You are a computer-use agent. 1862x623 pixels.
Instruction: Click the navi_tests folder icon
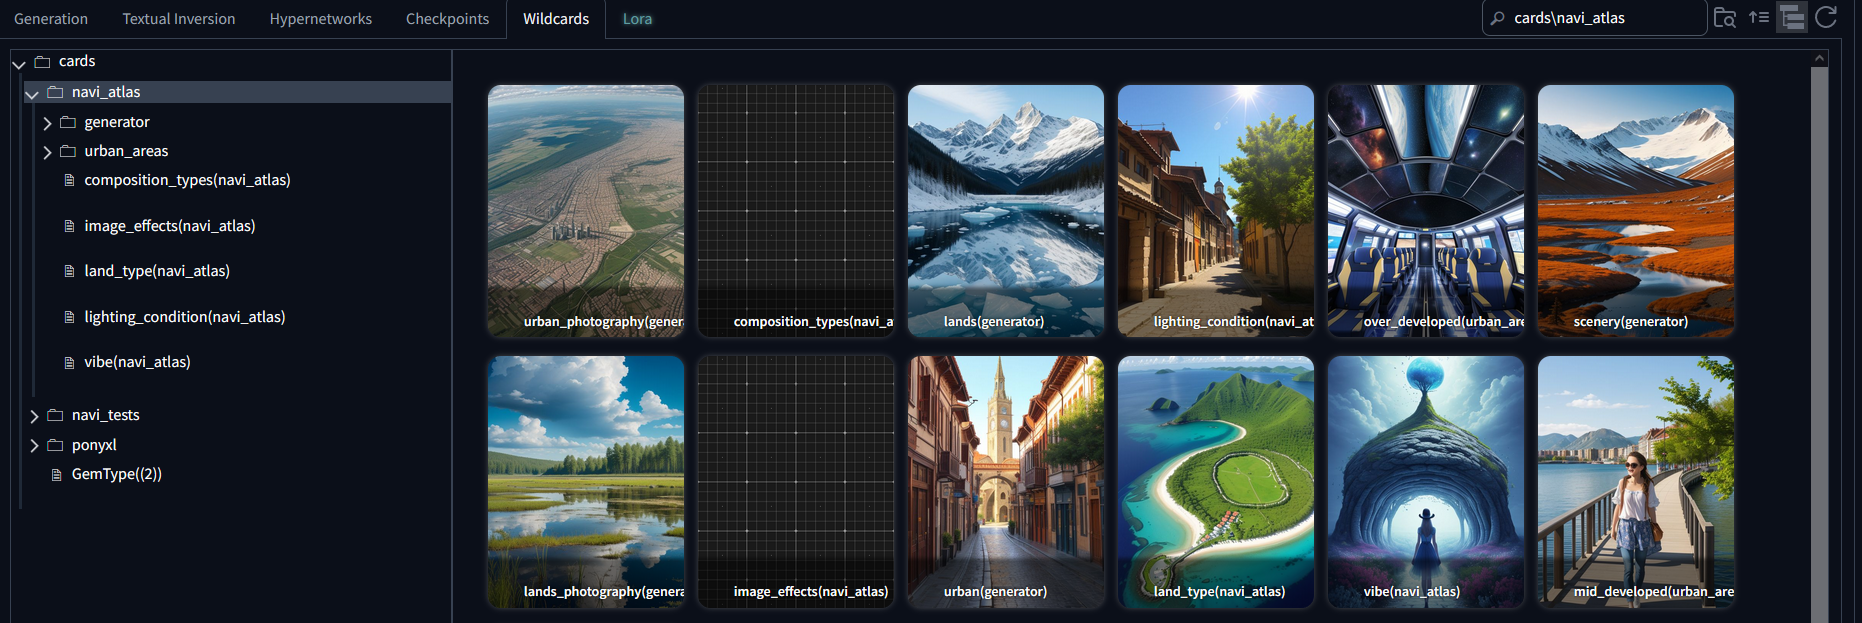[x=55, y=415]
